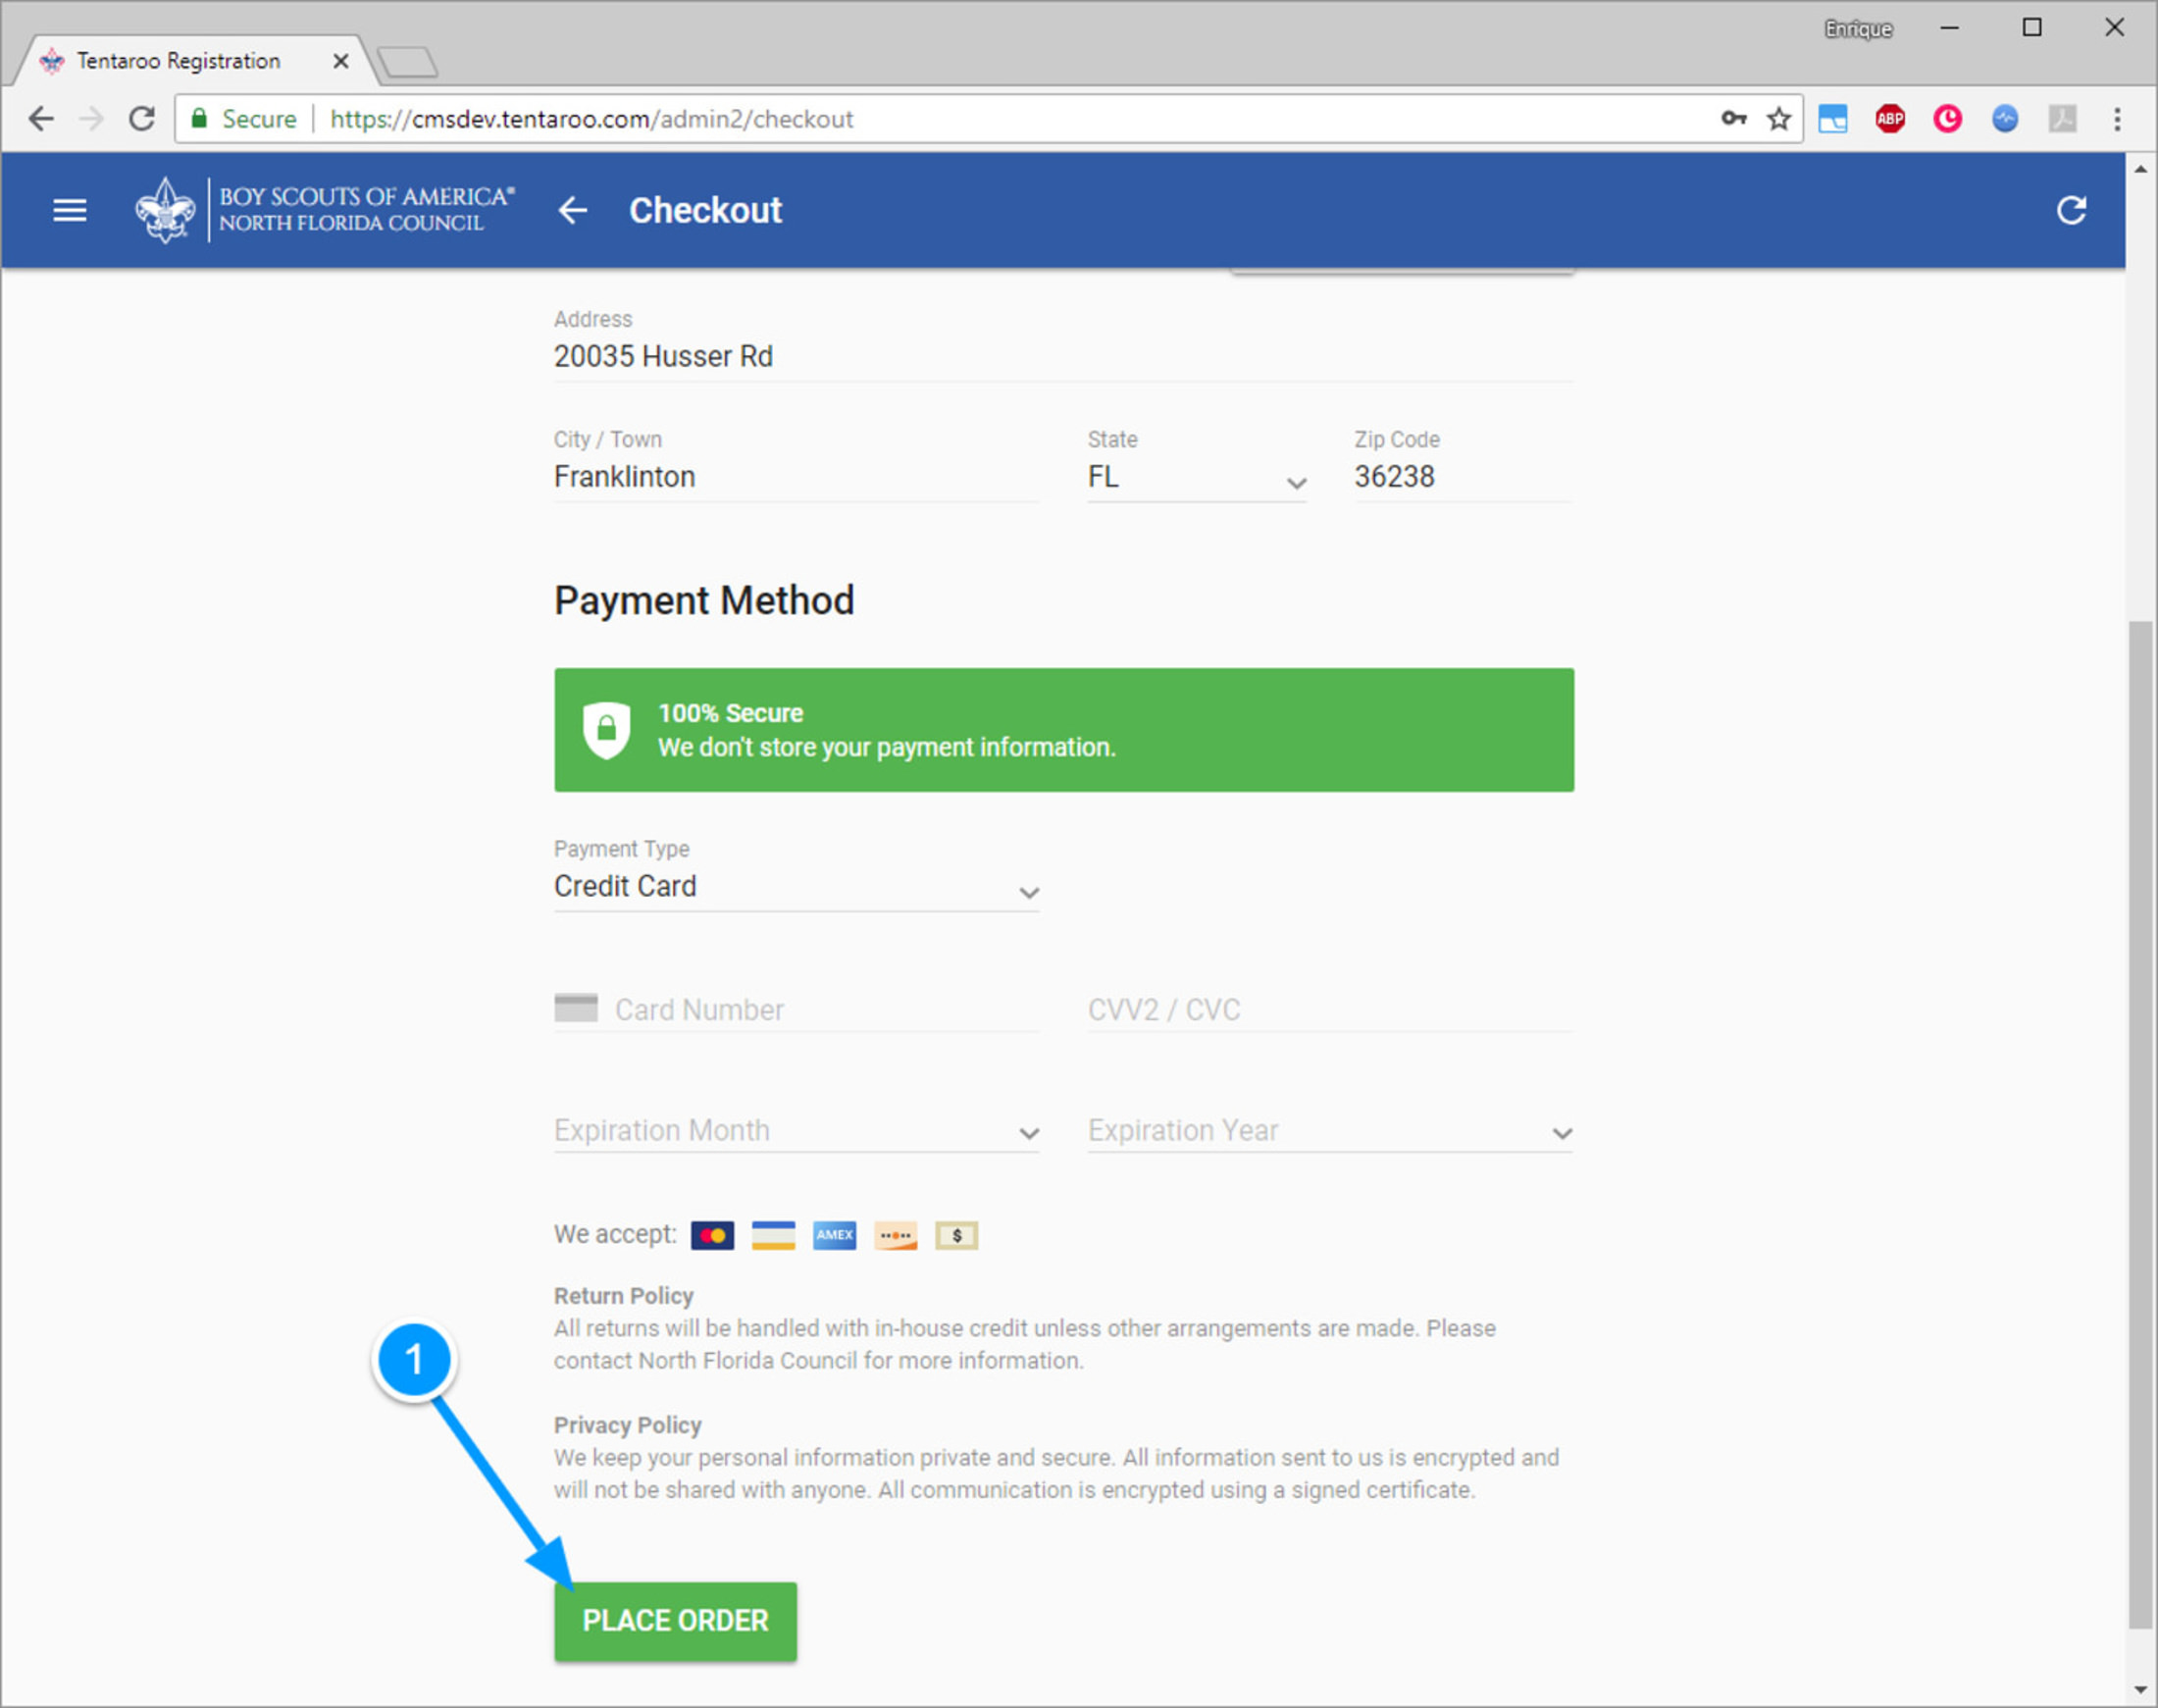Open the hamburger navigation menu
Viewport: 2158px width, 1708px height.
pos(69,210)
